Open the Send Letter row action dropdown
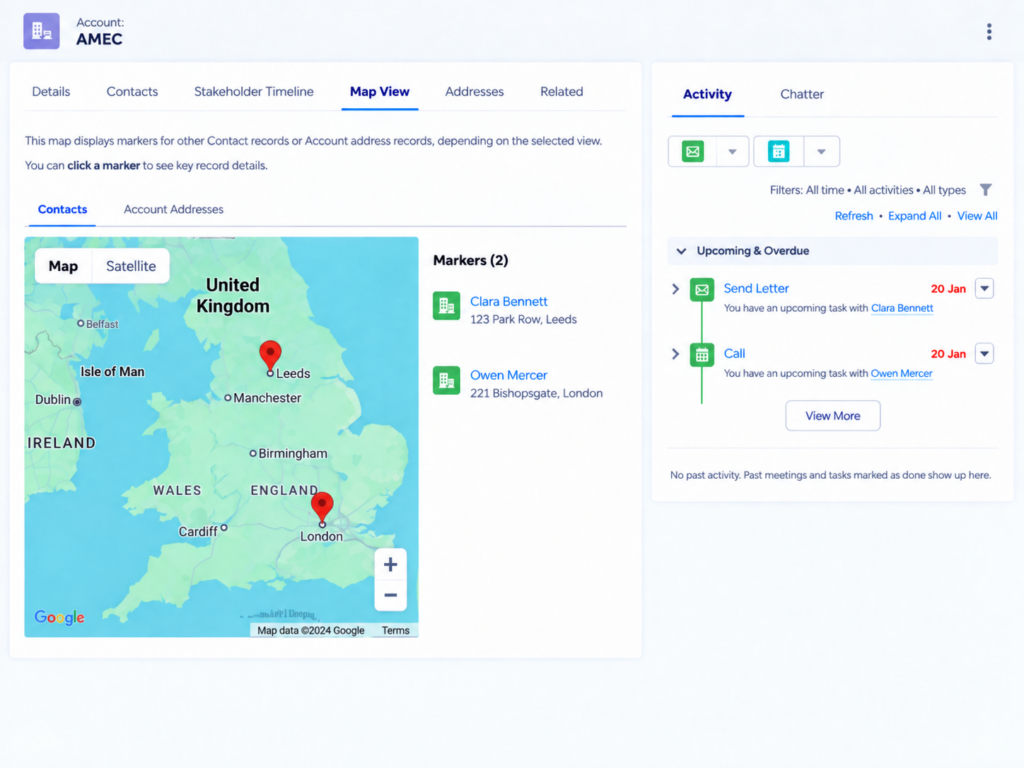The image size is (1024, 768). click(x=984, y=288)
